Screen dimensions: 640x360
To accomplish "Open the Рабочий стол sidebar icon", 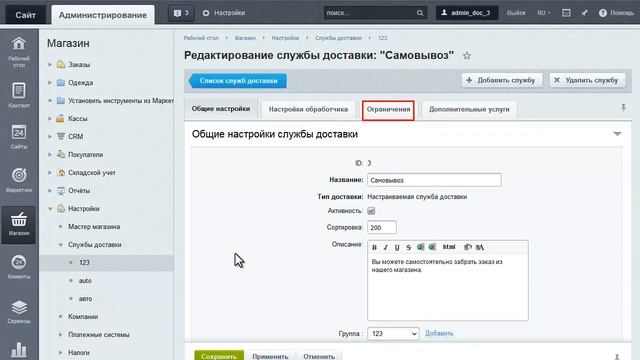I will (19, 51).
